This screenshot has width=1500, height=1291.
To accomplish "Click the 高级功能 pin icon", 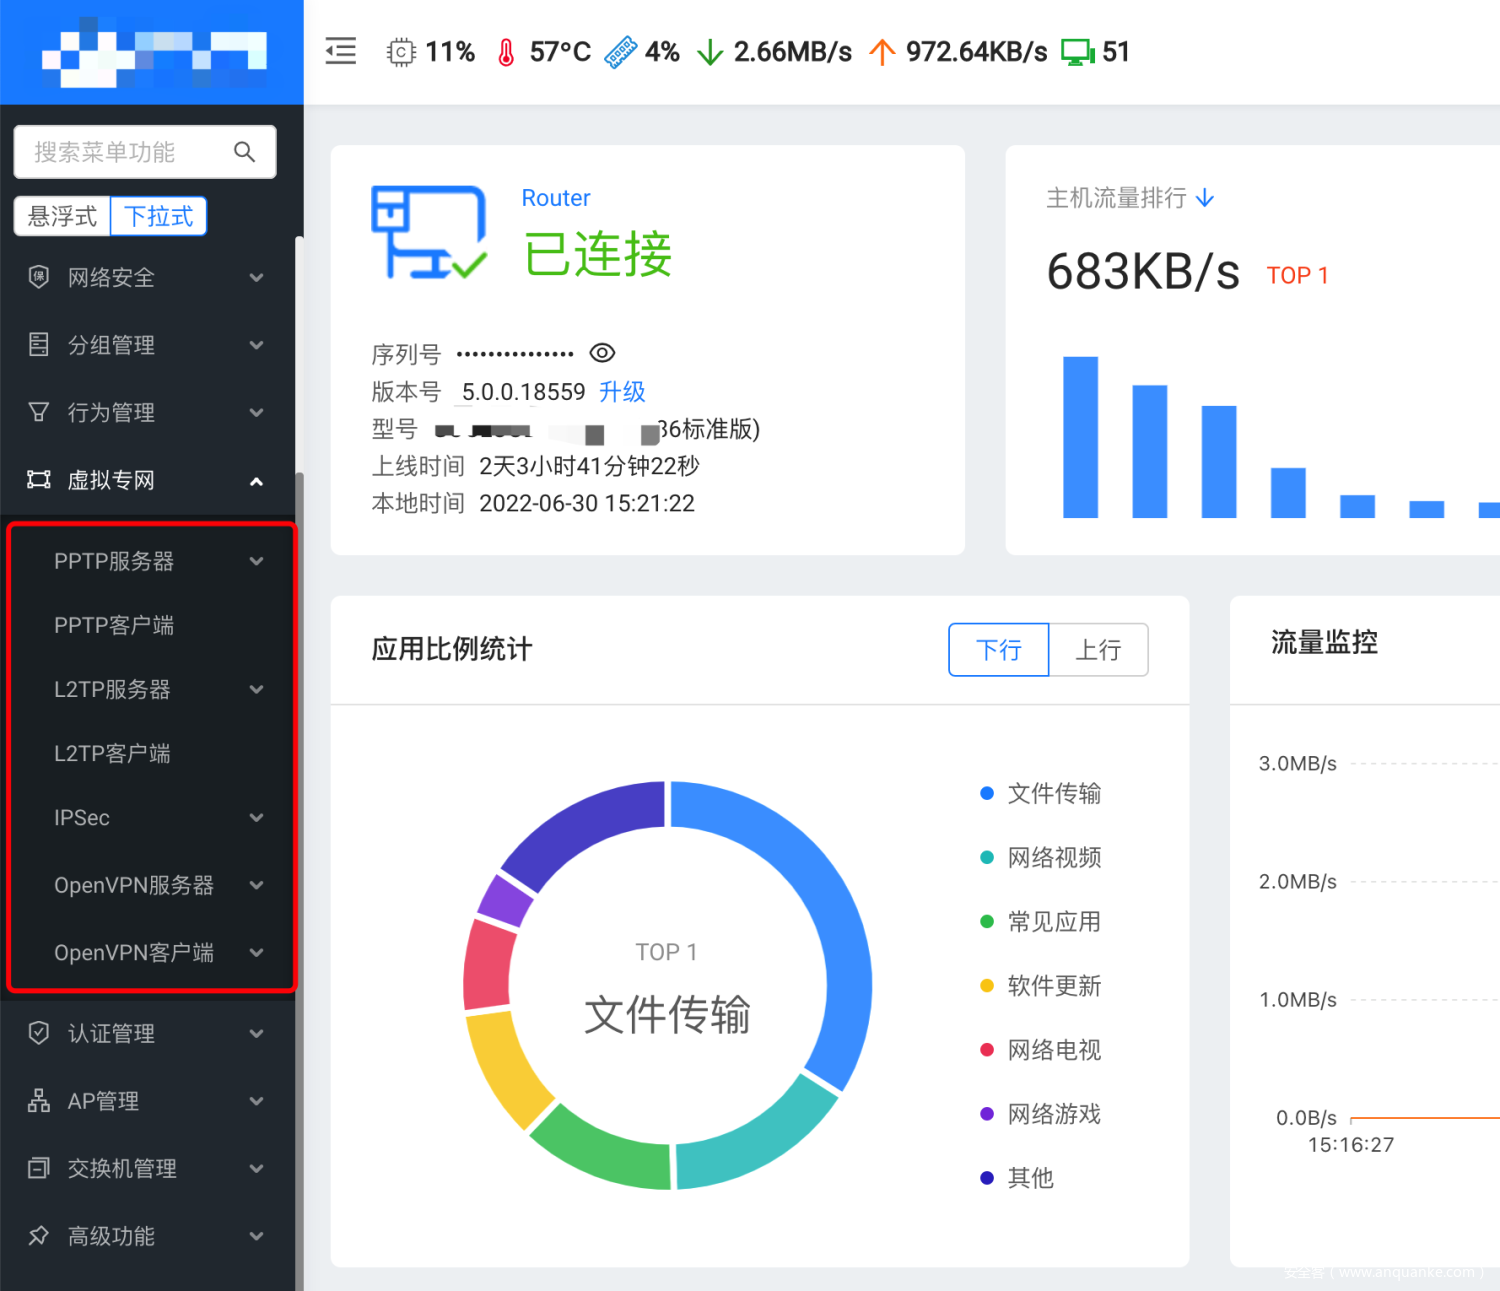I will click(39, 1236).
